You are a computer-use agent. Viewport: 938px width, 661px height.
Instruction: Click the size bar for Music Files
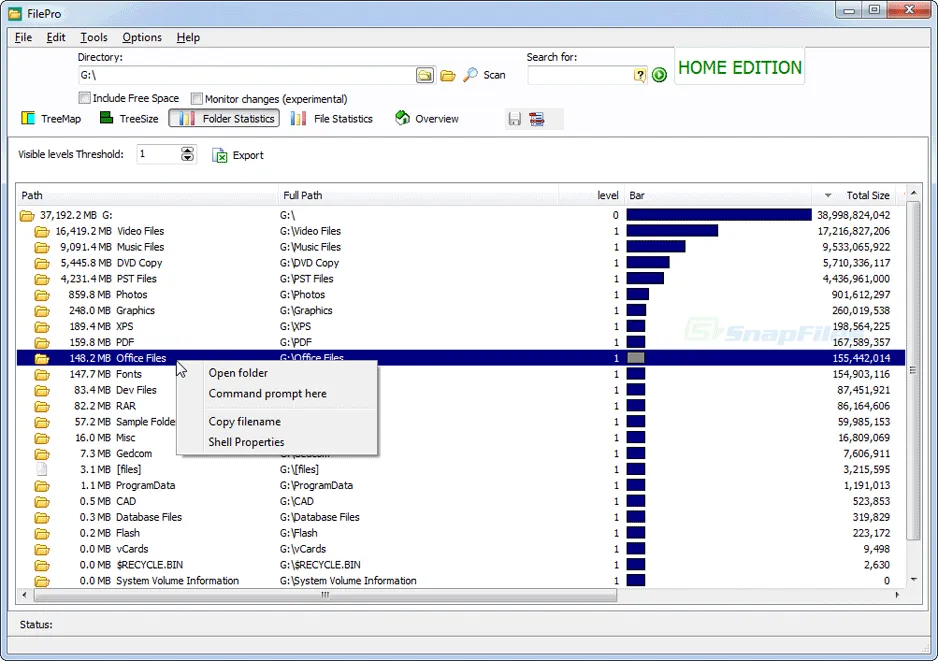(x=656, y=246)
